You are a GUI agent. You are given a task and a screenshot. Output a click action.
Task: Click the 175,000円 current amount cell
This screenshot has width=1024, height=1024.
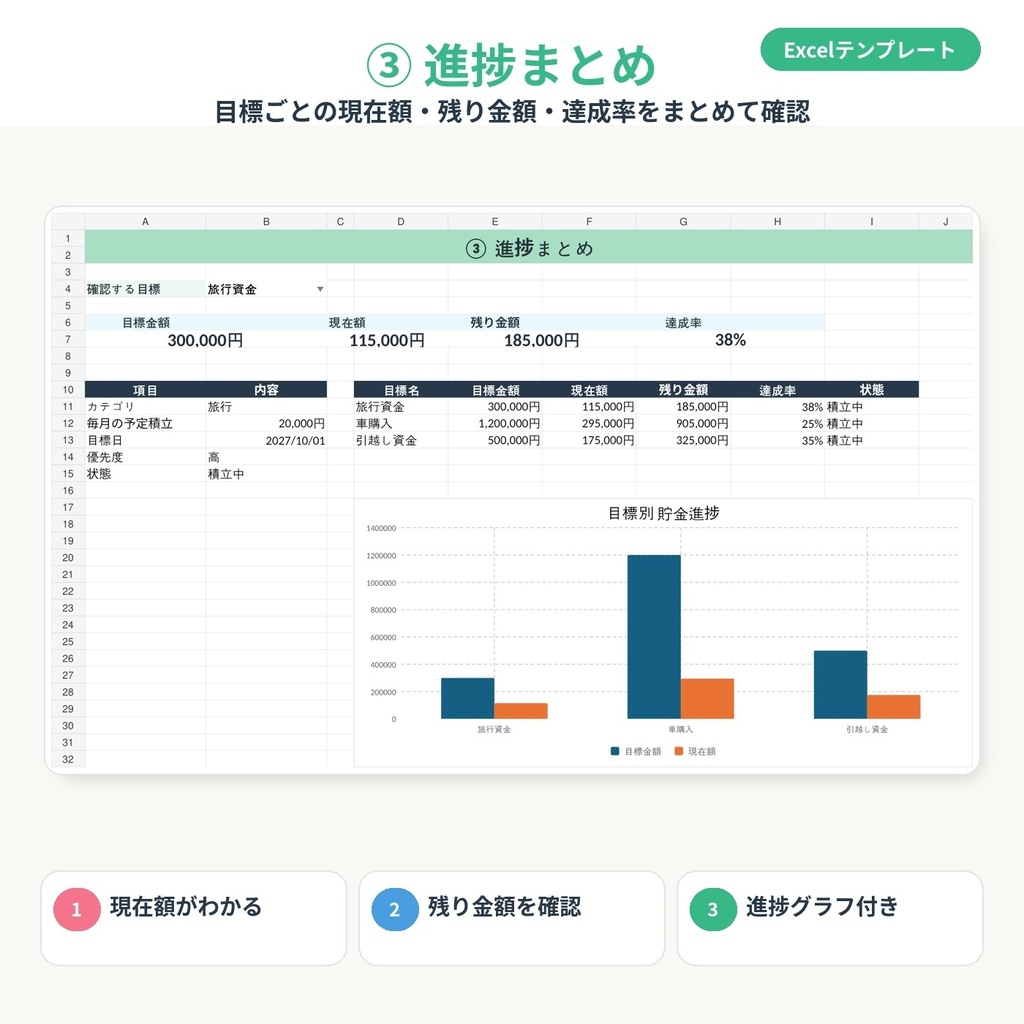pos(589,440)
